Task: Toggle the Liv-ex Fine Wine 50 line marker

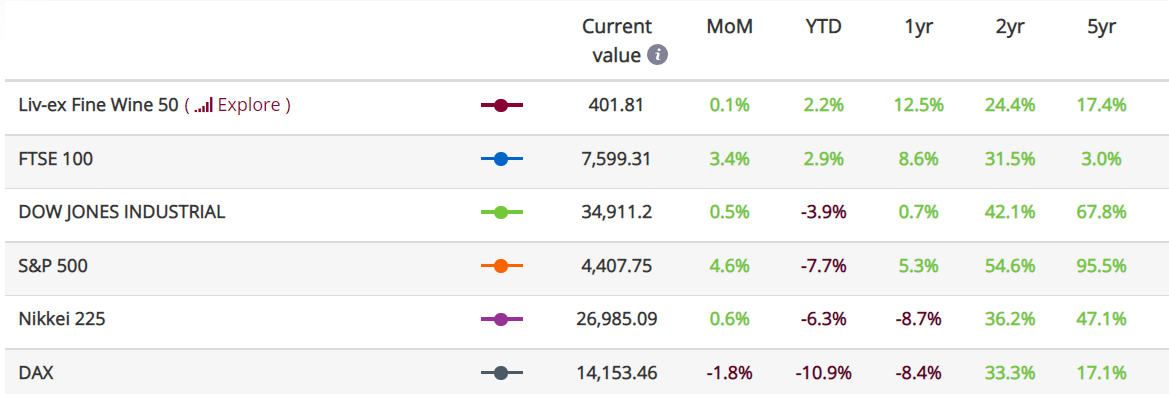Action: [x=502, y=106]
